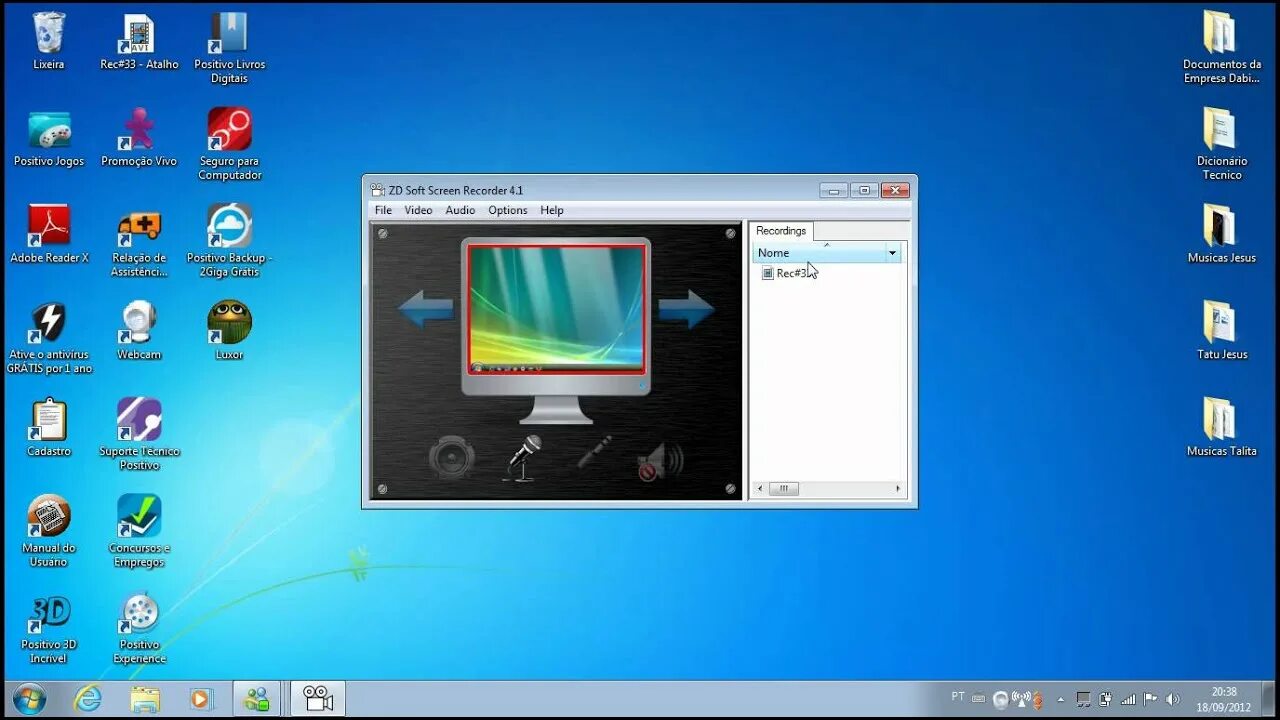Open the Nome sorting dropdown
Screen dimensions: 1280x720
click(x=891, y=253)
